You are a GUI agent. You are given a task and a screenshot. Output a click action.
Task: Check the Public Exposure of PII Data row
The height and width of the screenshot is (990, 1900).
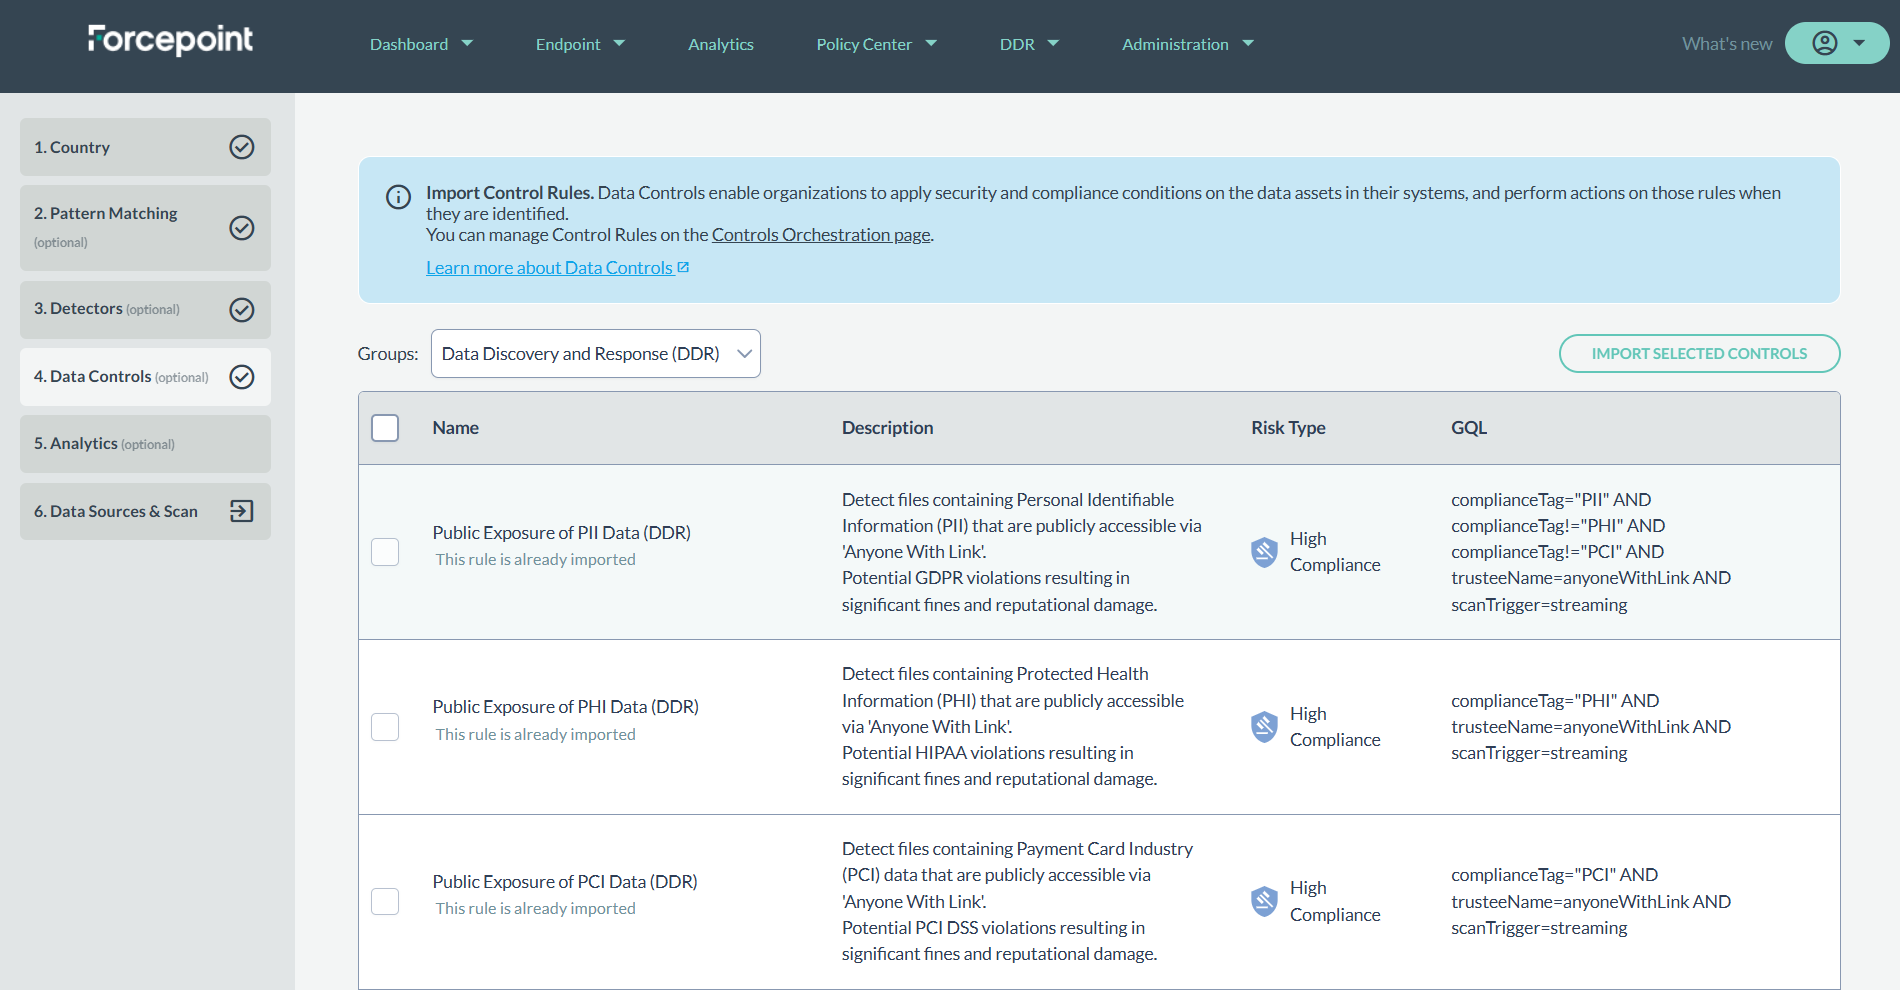coord(385,552)
